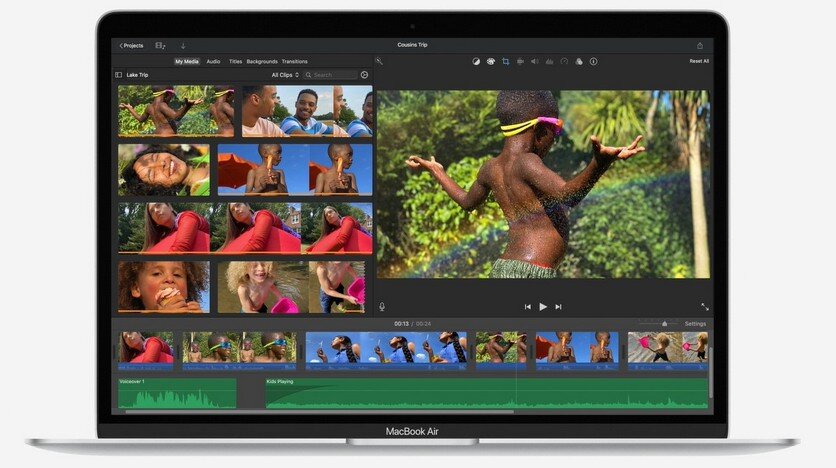
Task: Apply the magic wand auto-enhance
Action: [379, 61]
